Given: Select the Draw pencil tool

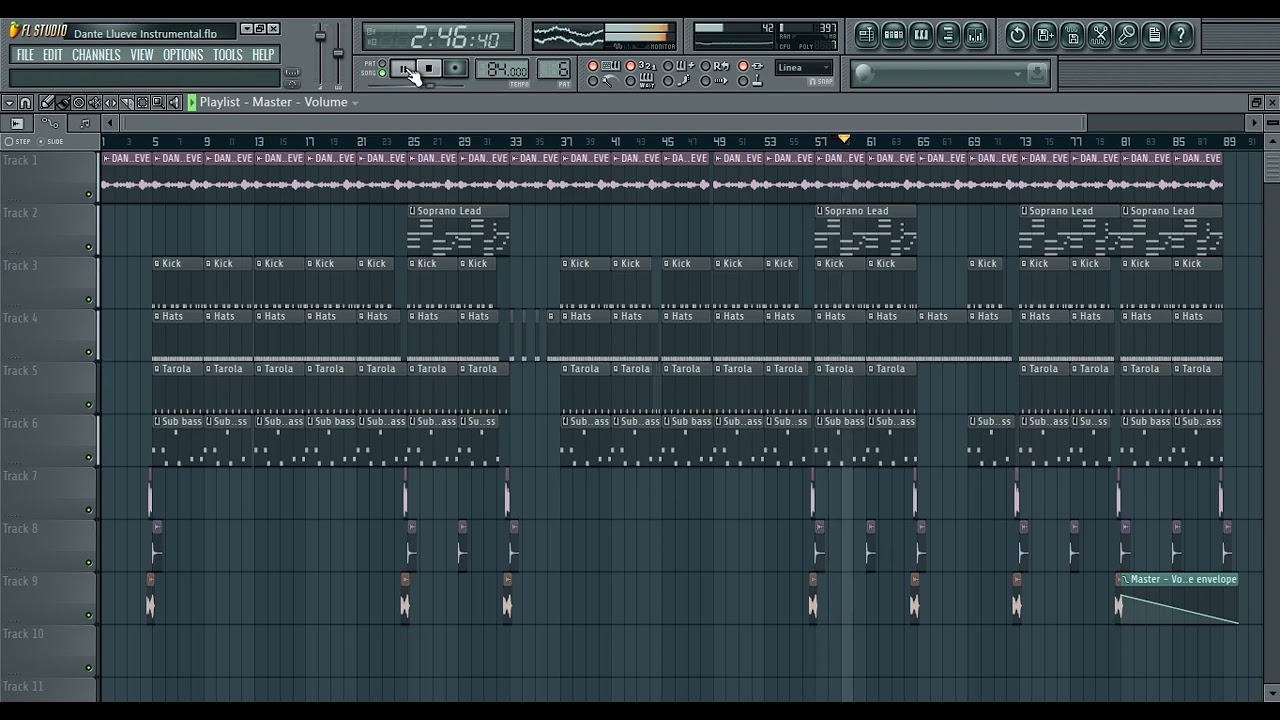Looking at the screenshot, I should click(x=47, y=102).
